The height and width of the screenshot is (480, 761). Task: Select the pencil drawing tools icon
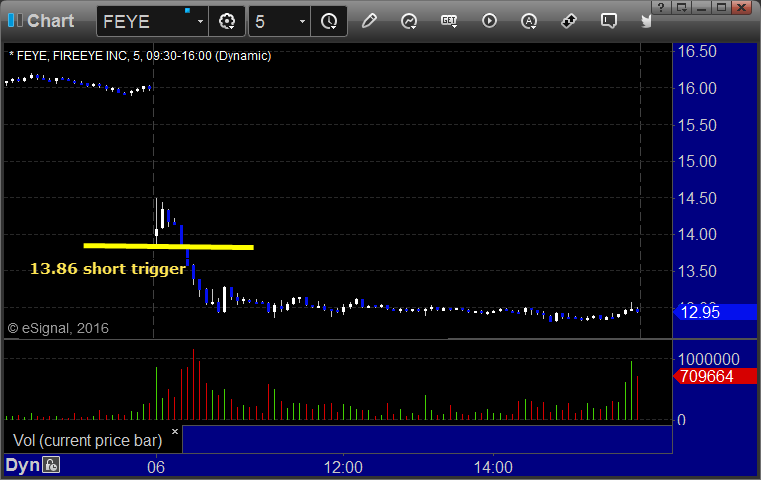pos(369,21)
